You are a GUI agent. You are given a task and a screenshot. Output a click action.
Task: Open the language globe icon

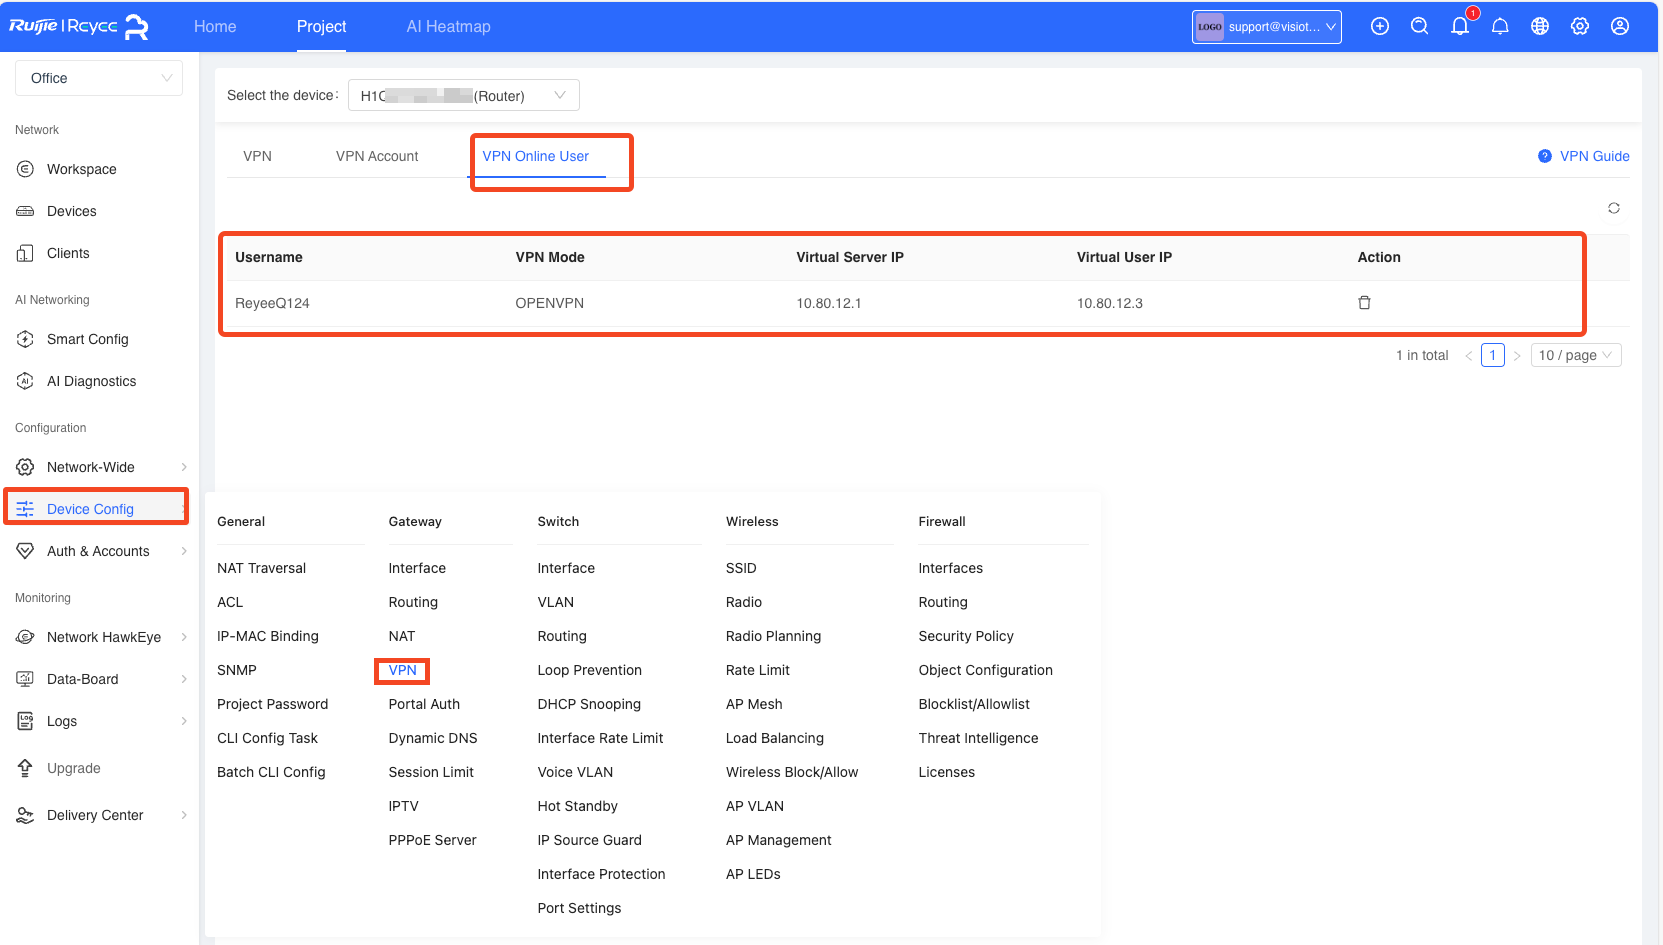click(x=1540, y=26)
